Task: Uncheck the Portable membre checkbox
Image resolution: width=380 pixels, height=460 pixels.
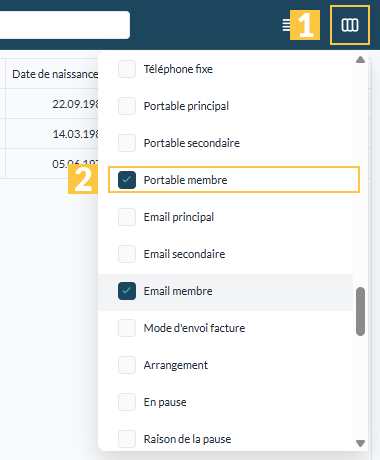Action: click(x=127, y=180)
